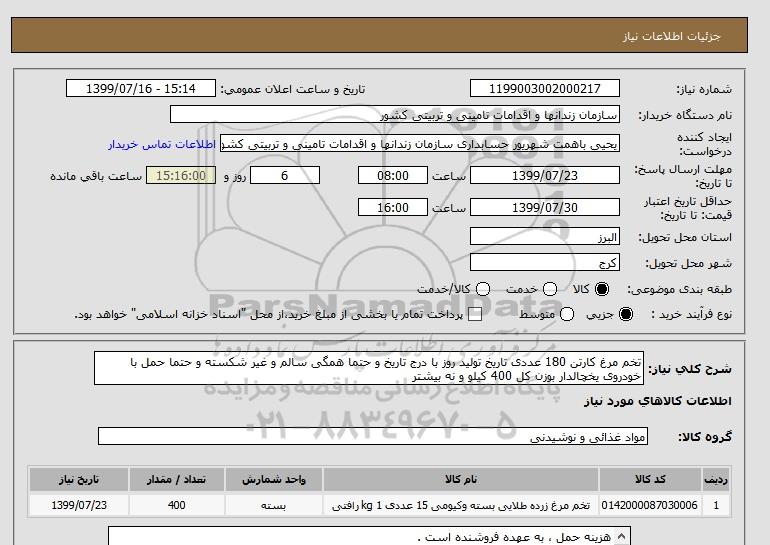This screenshot has height=545, width=770.
Task: Click the شرح کلی نیاز label
Action: pos(690,369)
